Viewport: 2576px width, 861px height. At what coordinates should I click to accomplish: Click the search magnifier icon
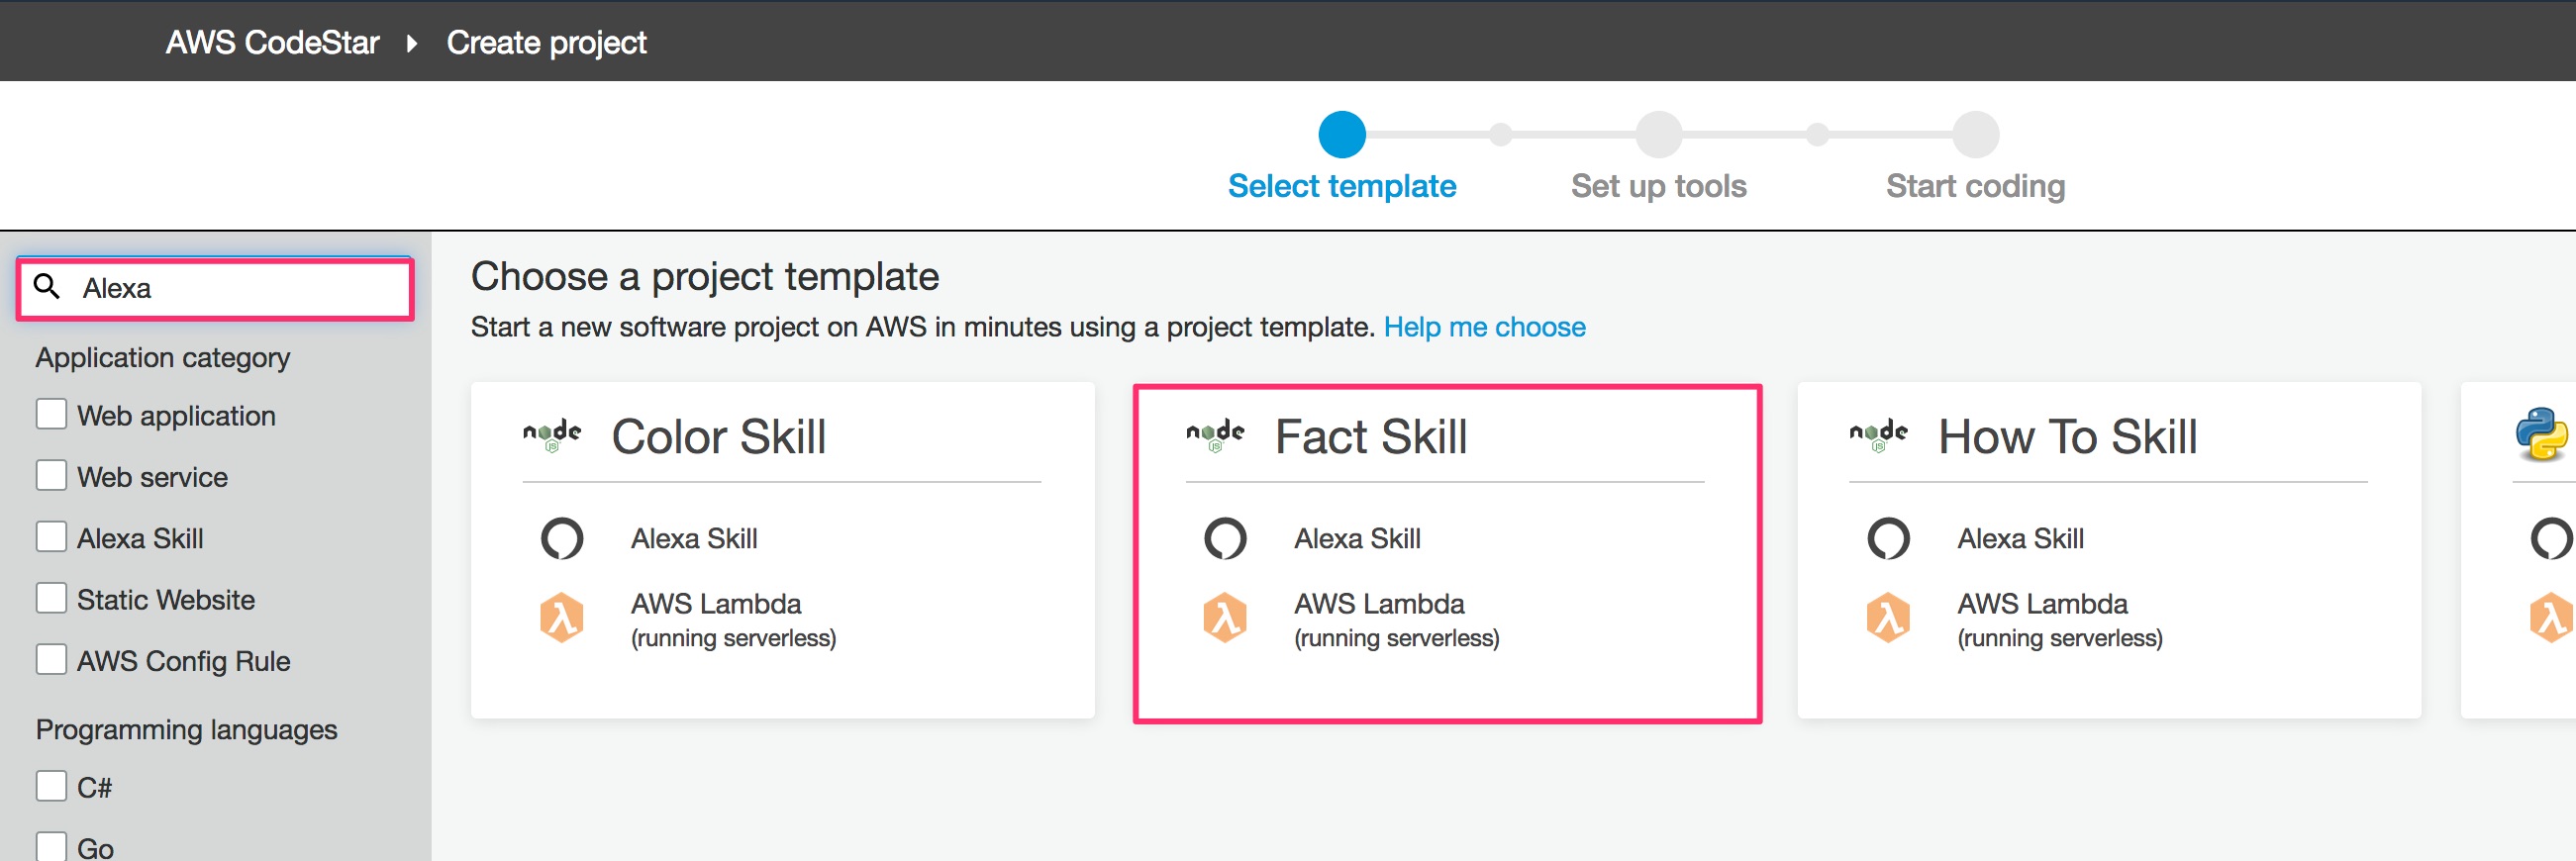(47, 287)
